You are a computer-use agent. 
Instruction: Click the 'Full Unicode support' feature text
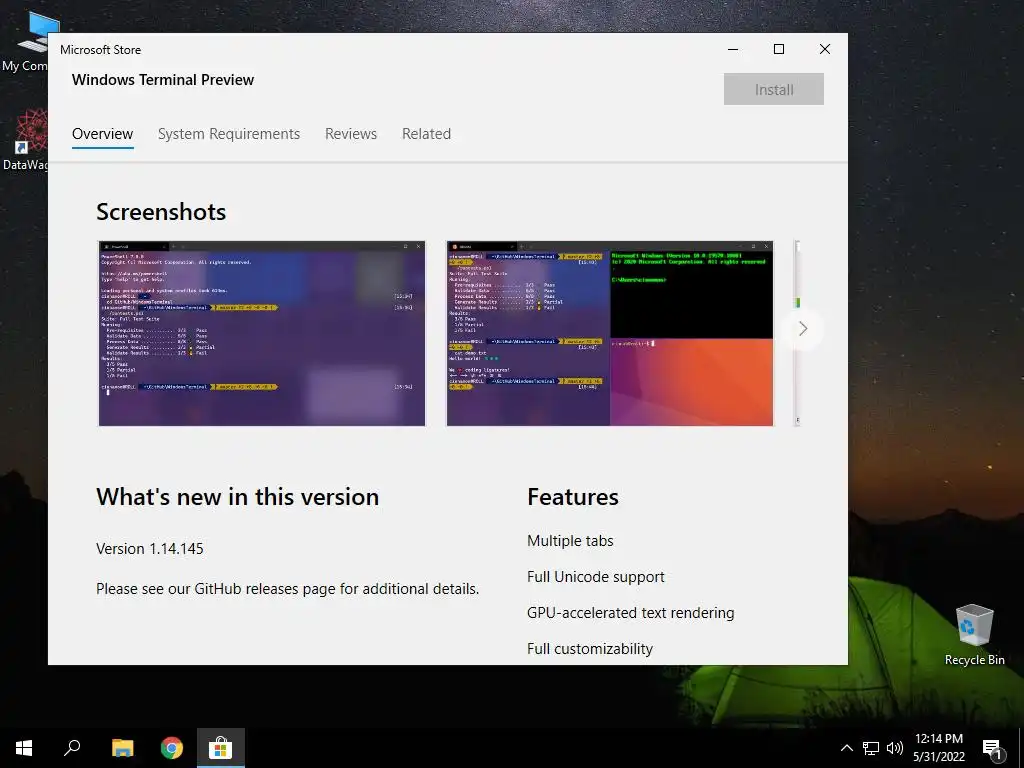tap(596, 577)
